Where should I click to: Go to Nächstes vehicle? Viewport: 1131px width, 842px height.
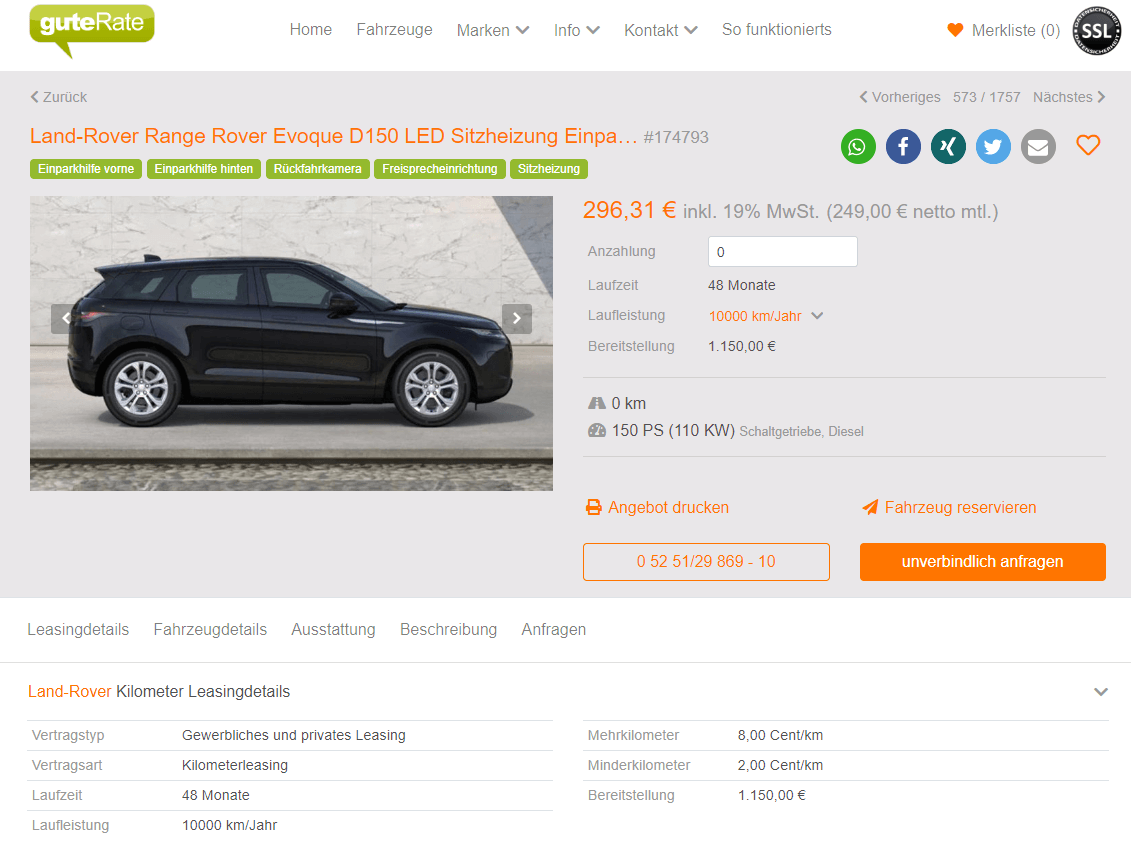coord(1069,97)
